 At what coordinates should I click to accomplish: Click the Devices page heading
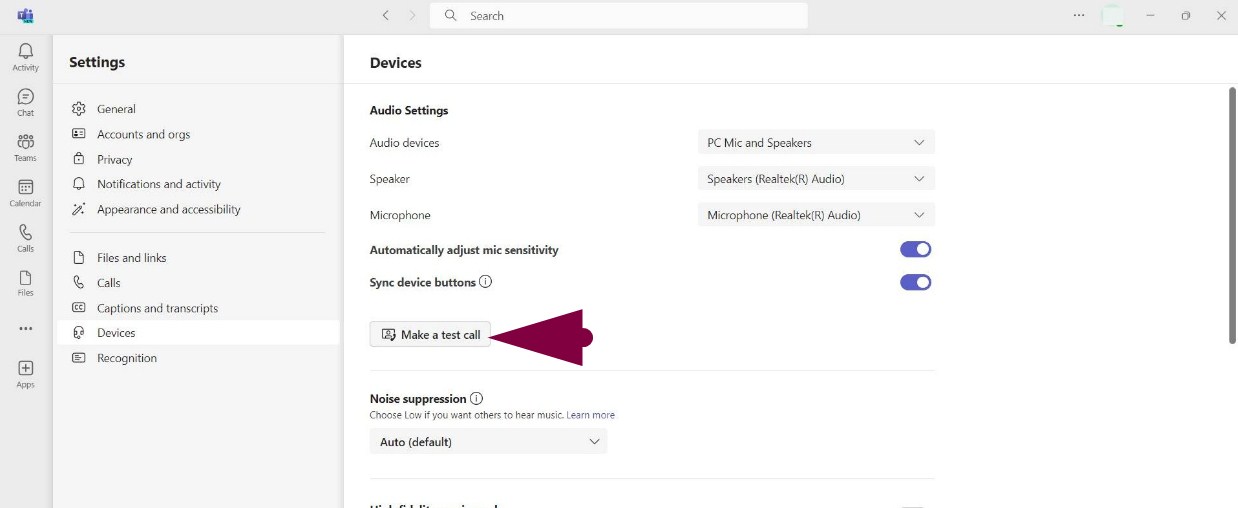click(396, 63)
